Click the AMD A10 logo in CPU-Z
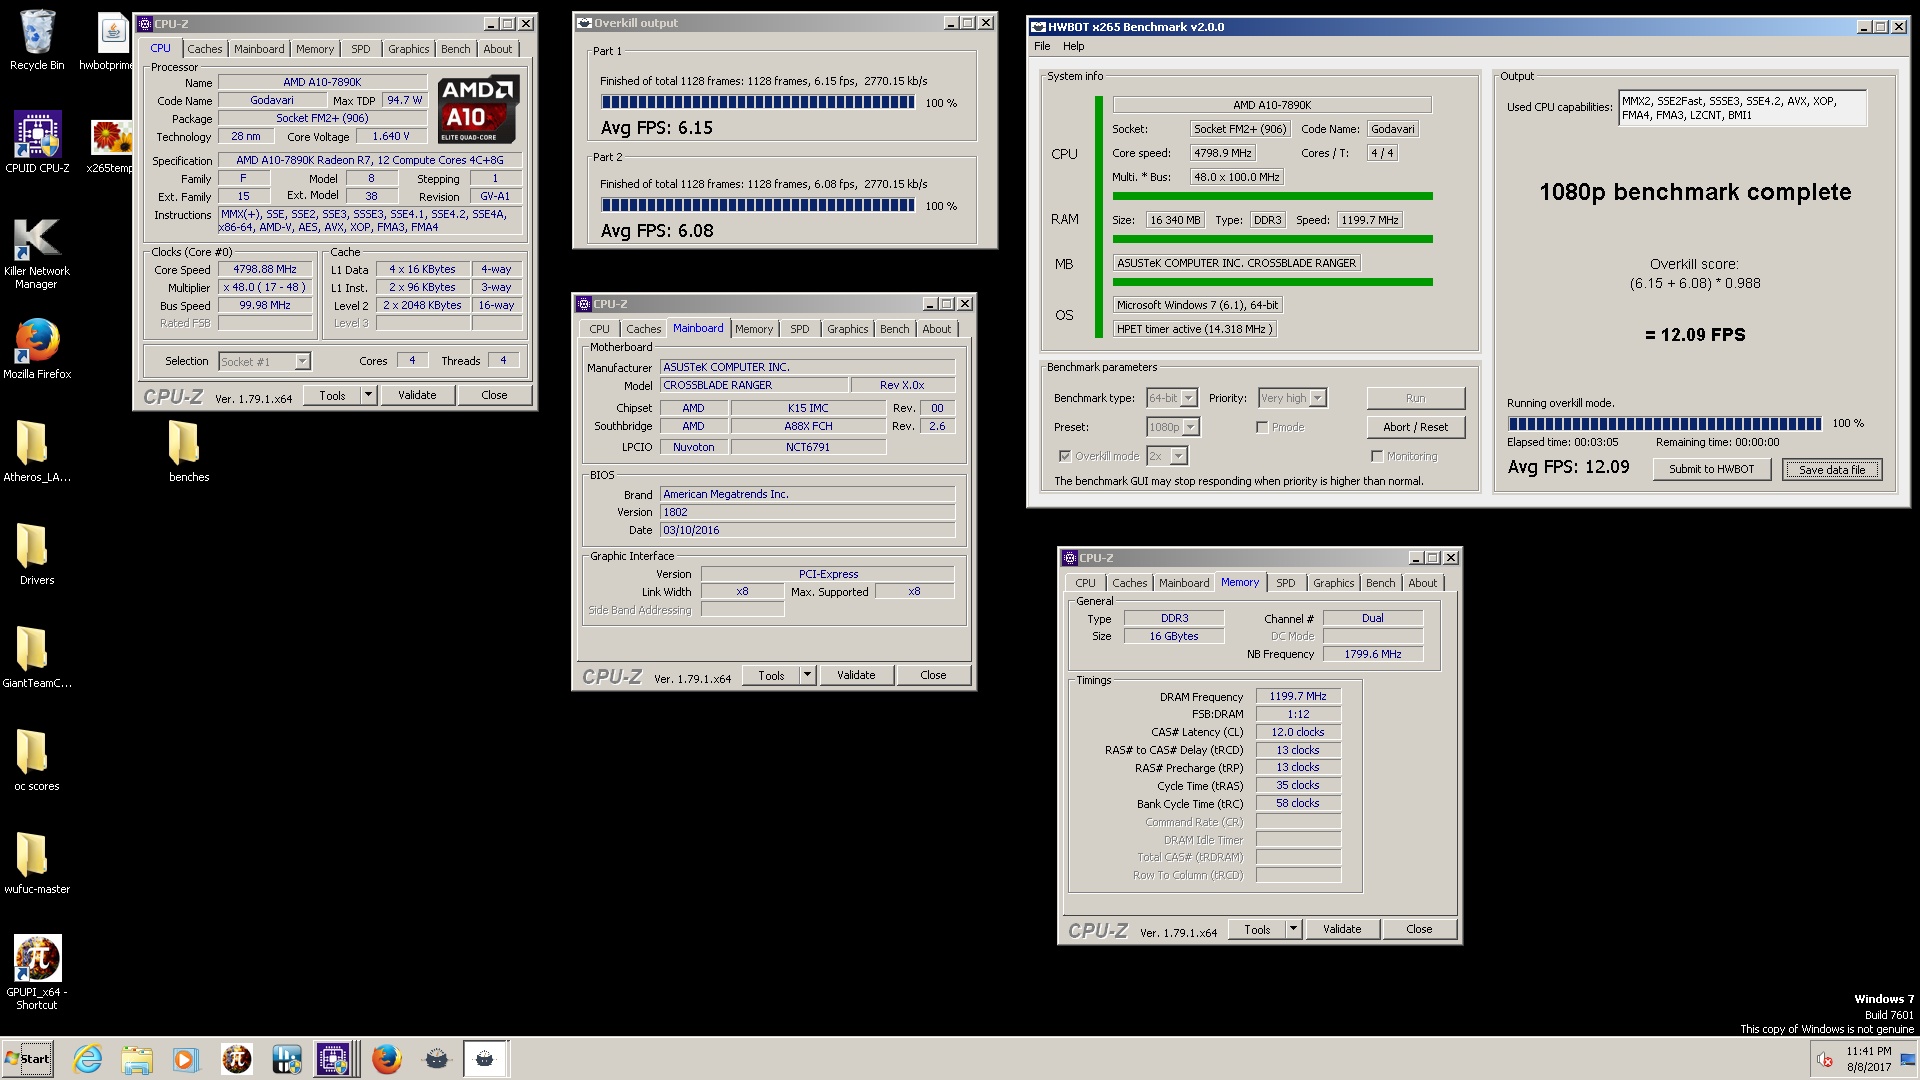1920x1080 pixels. click(x=477, y=109)
